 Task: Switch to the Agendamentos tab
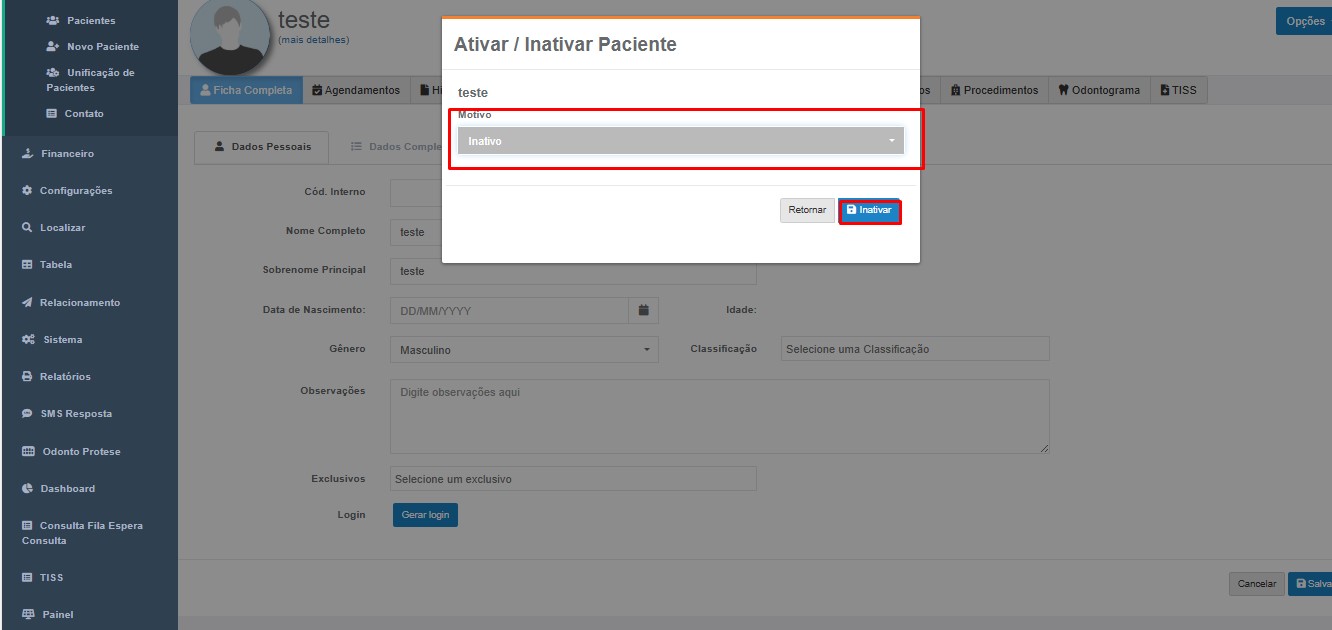tap(355, 90)
